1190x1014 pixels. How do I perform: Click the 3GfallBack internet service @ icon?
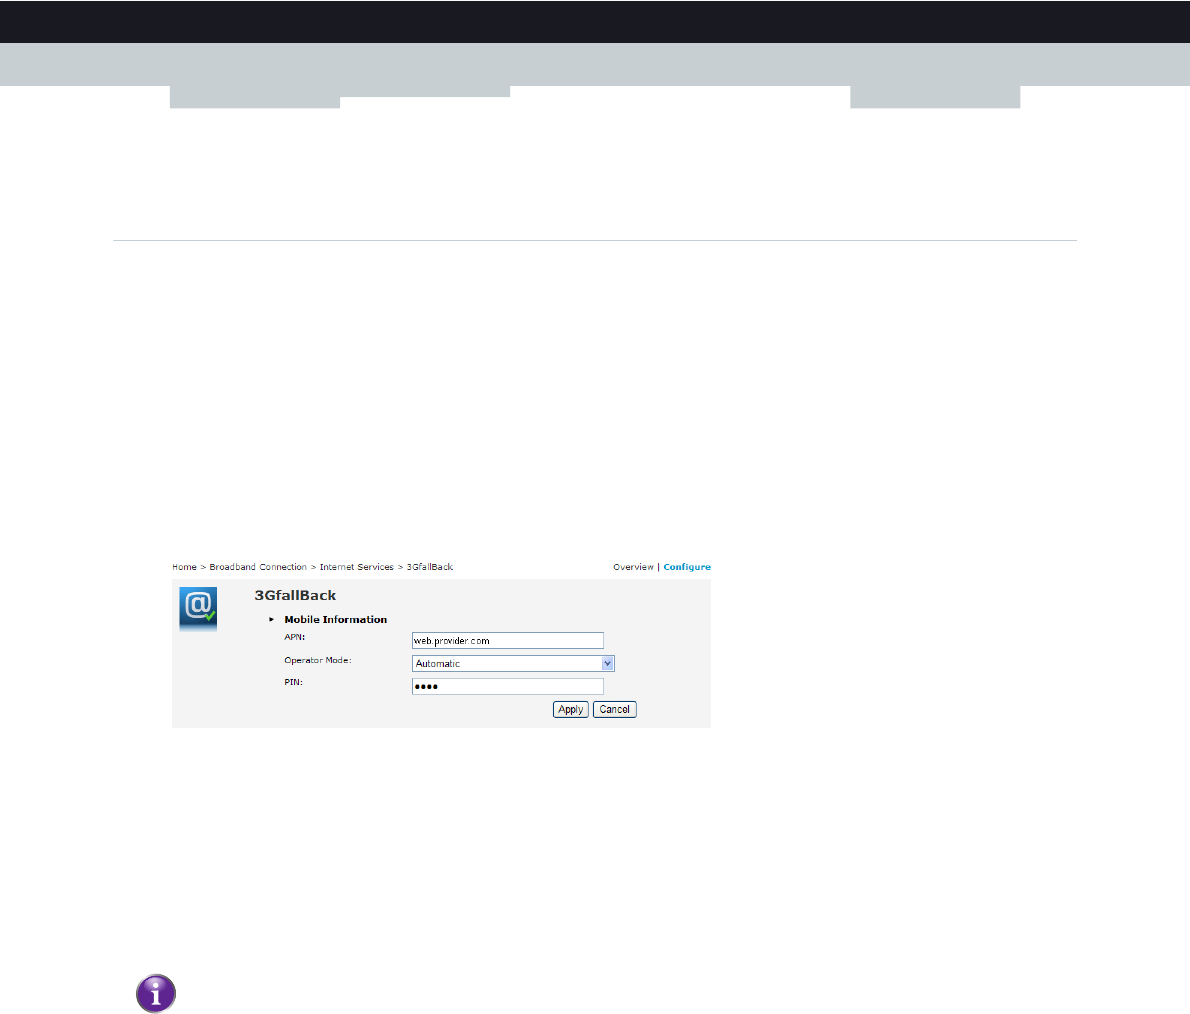(198, 609)
